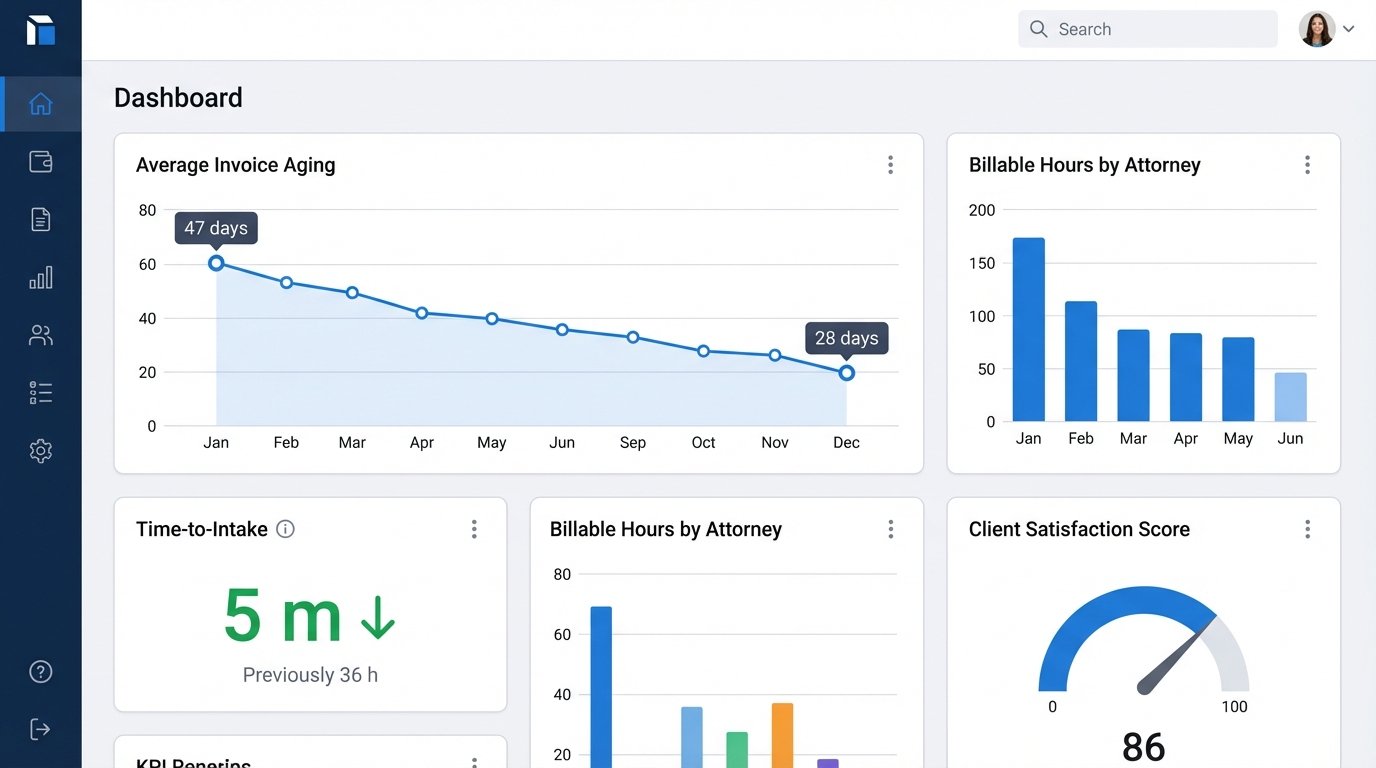Click the Help question-mark icon
The width and height of the screenshot is (1376, 768).
point(40,671)
